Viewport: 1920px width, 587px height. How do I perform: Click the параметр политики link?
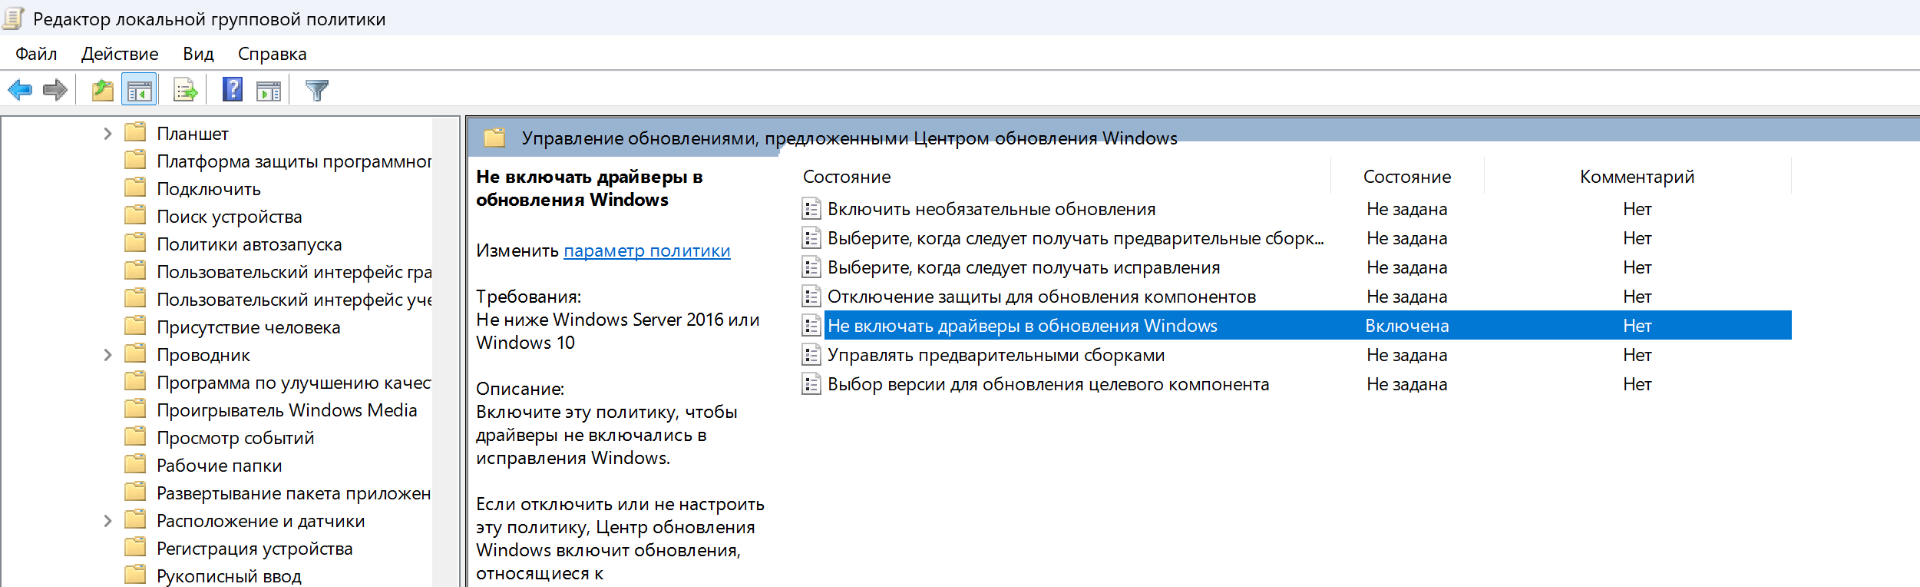647,251
